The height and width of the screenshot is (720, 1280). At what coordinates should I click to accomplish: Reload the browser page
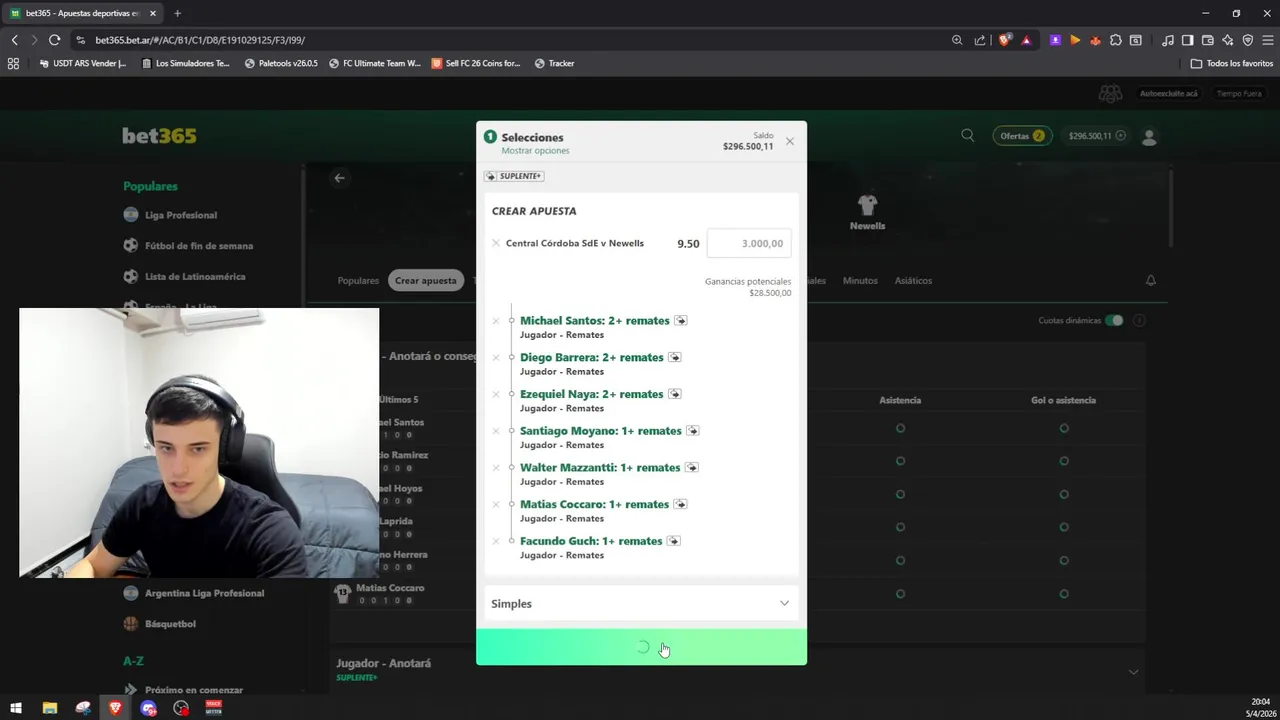coord(54,40)
